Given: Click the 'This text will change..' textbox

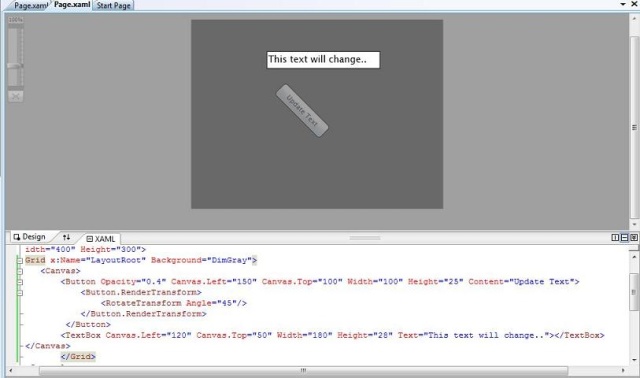Looking at the screenshot, I should pos(323,60).
